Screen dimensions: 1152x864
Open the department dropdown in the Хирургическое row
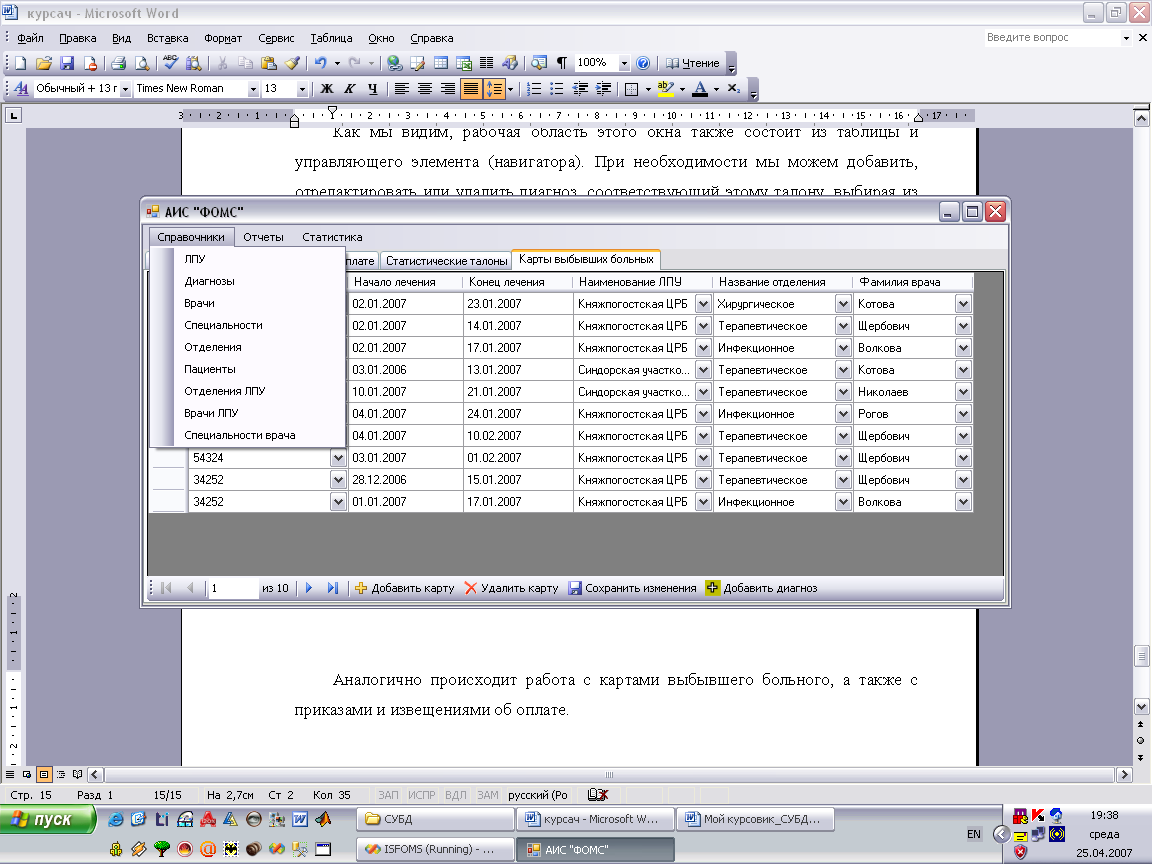(x=843, y=303)
